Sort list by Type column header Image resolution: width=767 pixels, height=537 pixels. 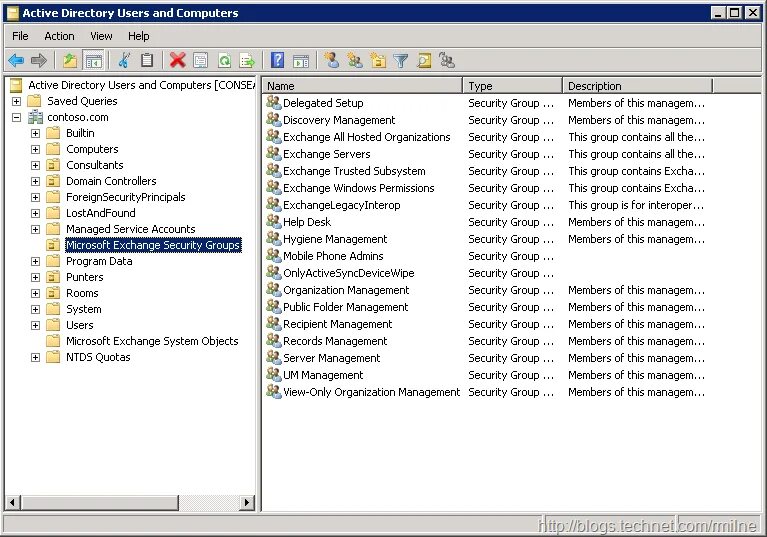coord(513,86)
